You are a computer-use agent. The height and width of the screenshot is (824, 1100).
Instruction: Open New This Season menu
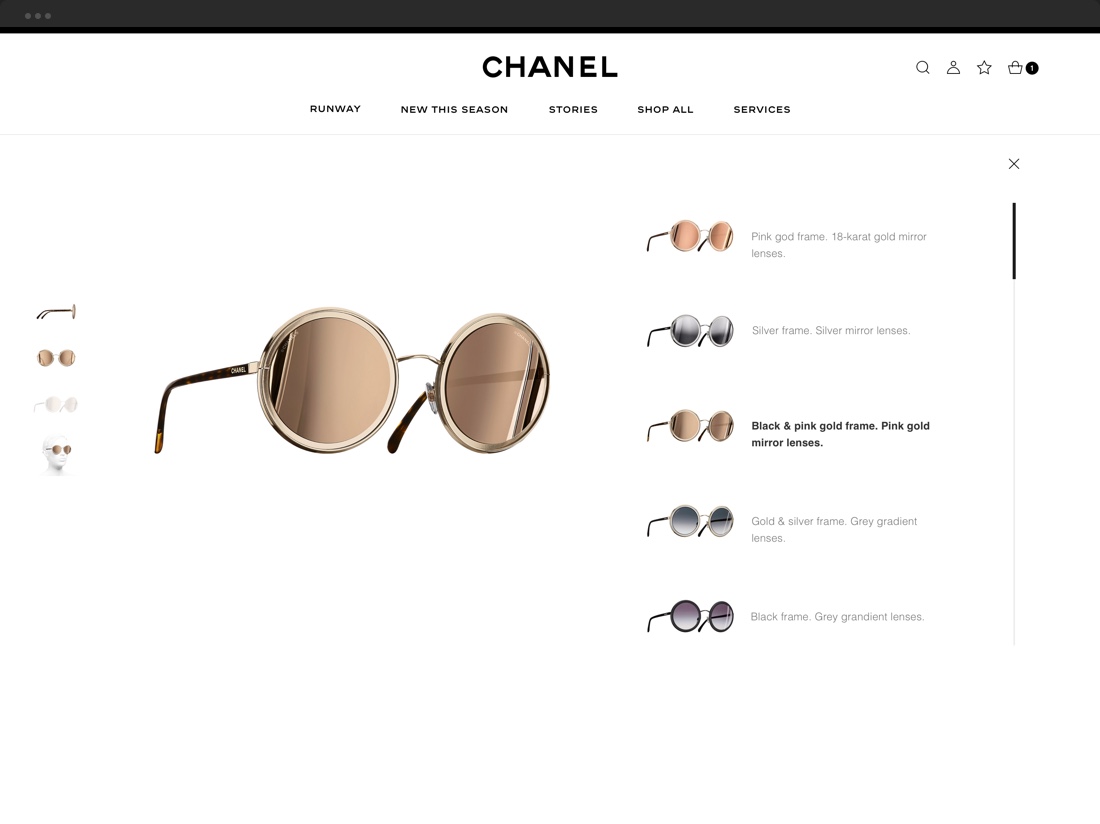click(x=455, y=109)
